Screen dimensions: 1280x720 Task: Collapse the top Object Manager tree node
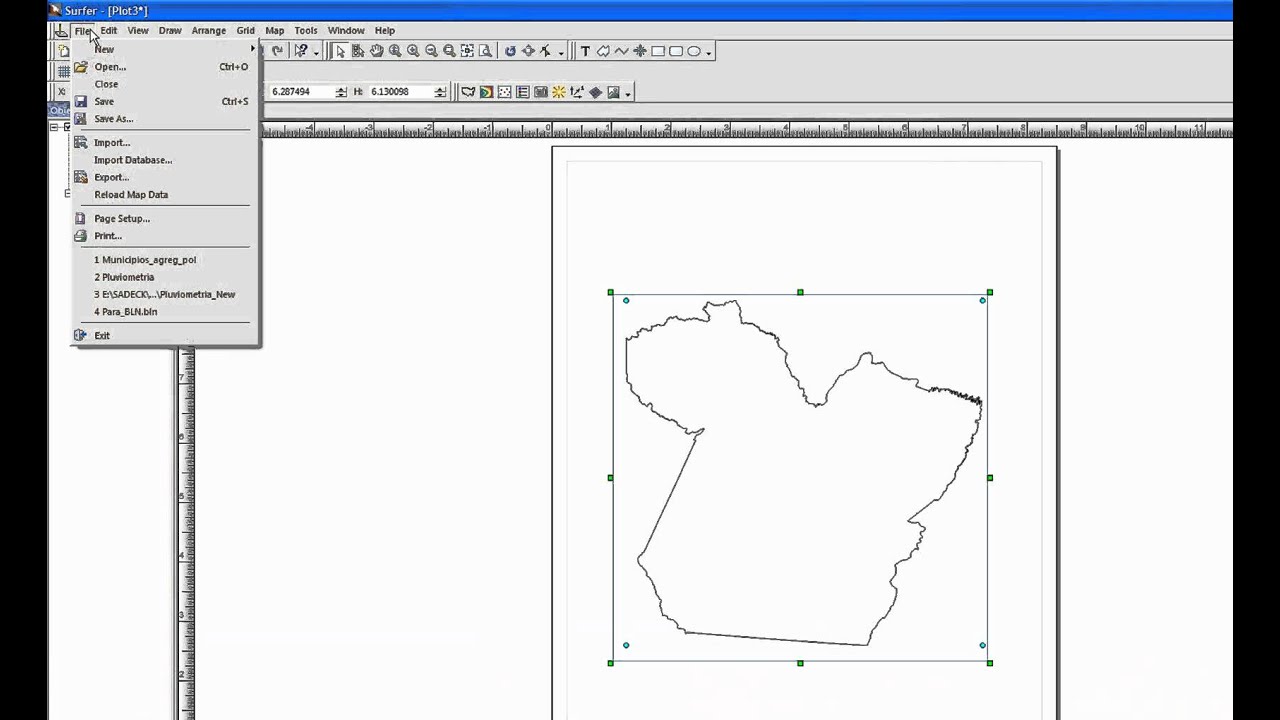[56, 127]
